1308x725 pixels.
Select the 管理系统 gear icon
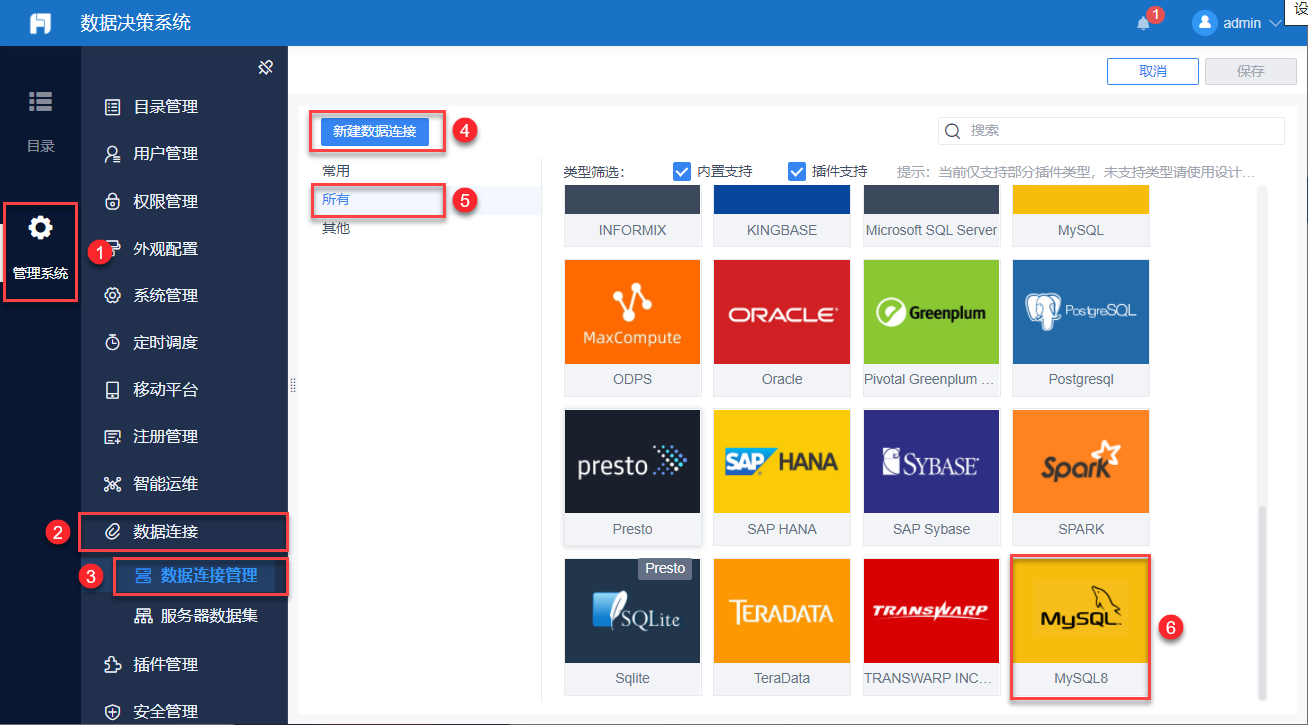[x=40, y=228]
